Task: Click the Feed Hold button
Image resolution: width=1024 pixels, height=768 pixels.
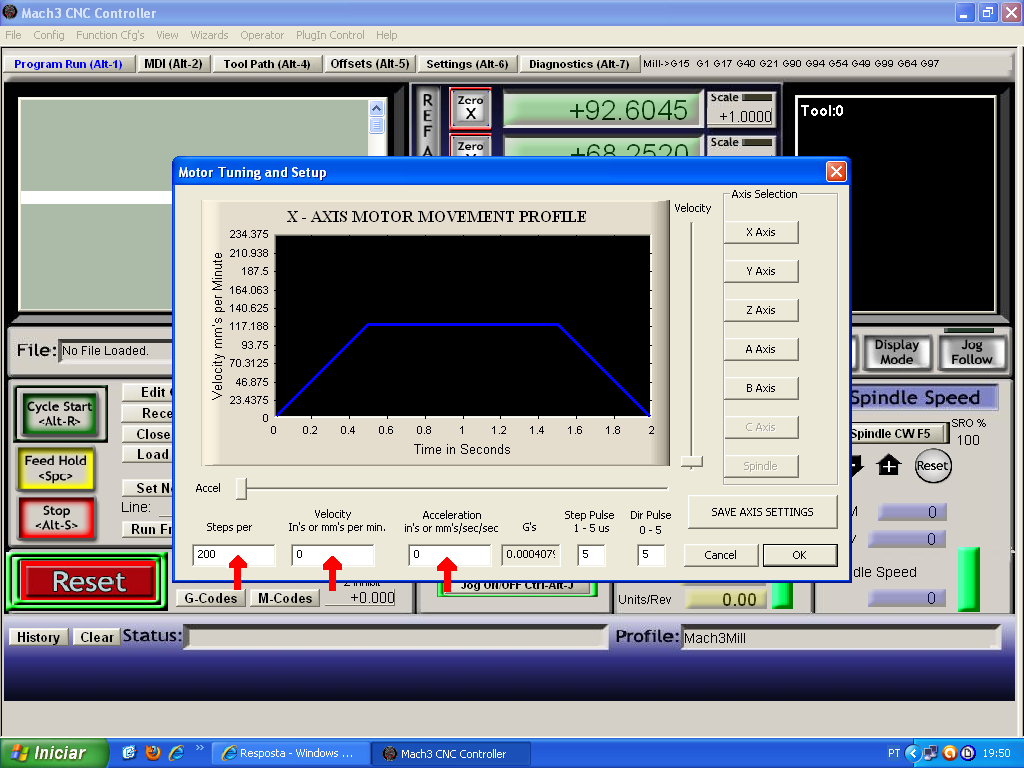Action: pos(56,468)
